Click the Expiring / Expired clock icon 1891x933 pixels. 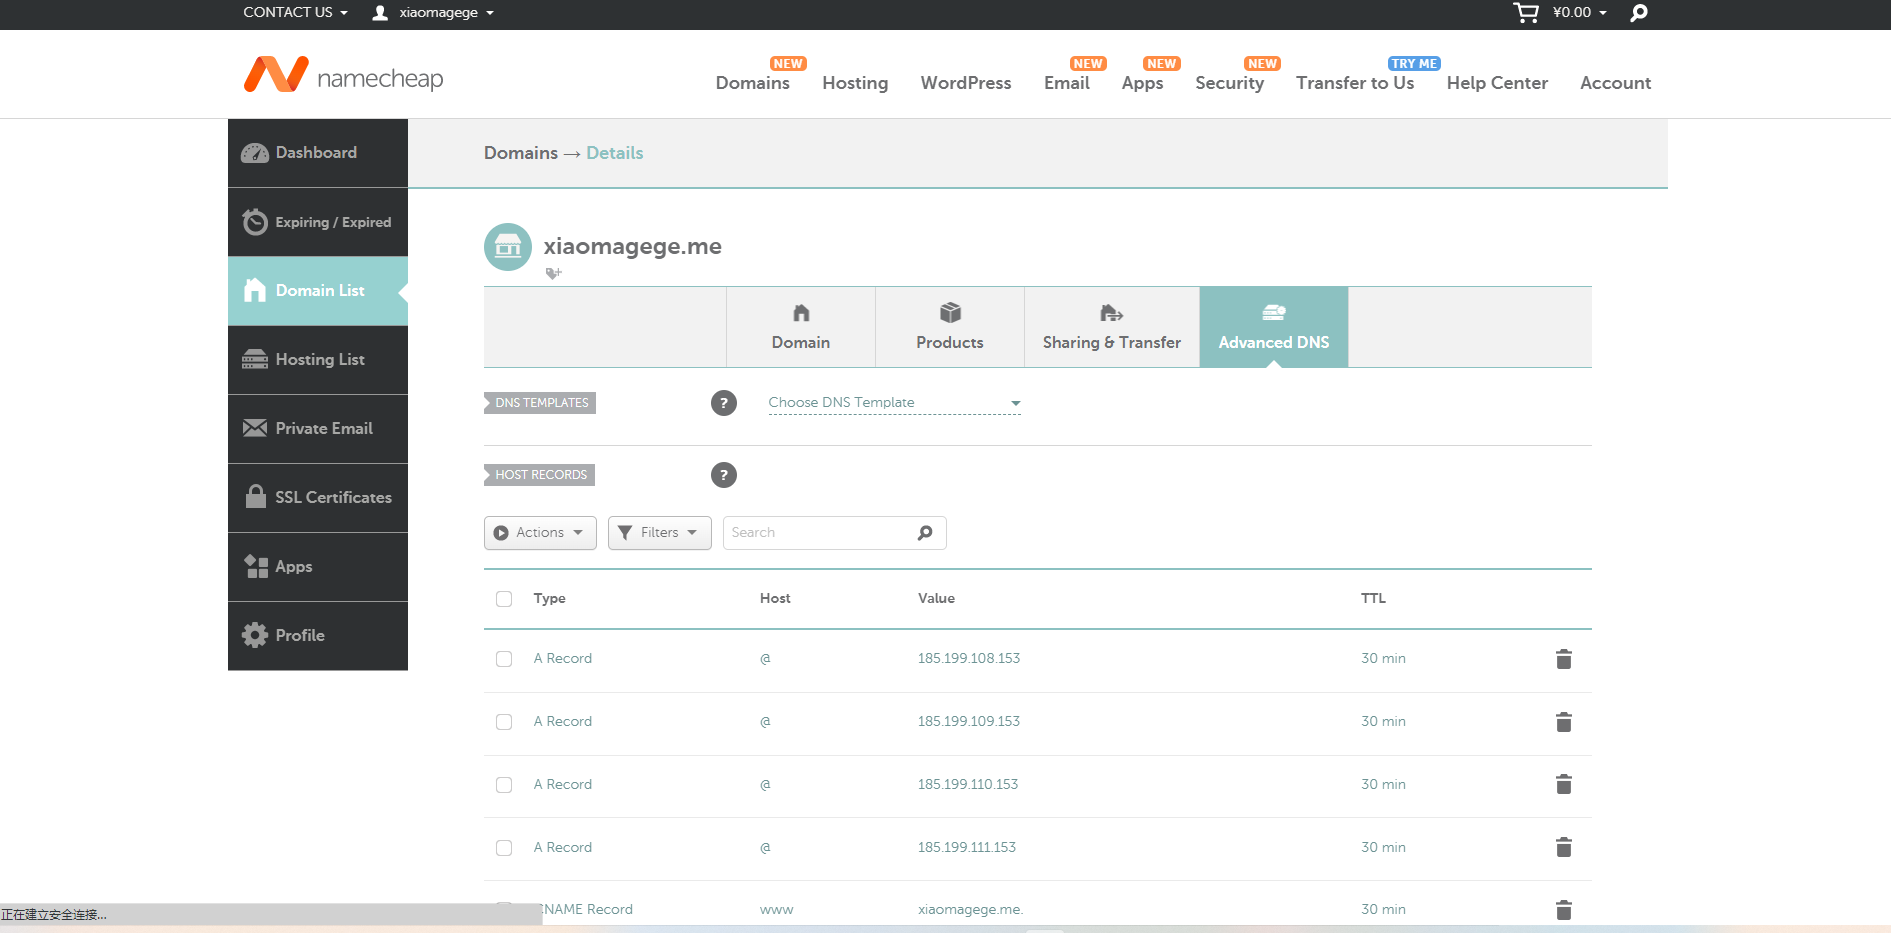coord(255,222)
